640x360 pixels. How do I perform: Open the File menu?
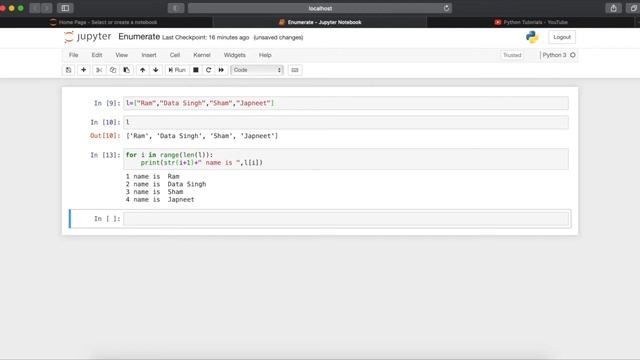[73, 55]
